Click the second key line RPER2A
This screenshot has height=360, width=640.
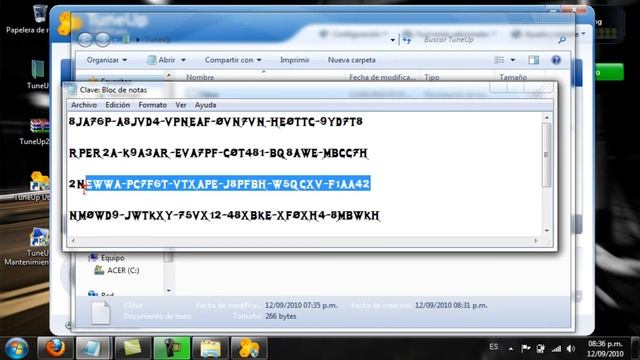[218, 153]
